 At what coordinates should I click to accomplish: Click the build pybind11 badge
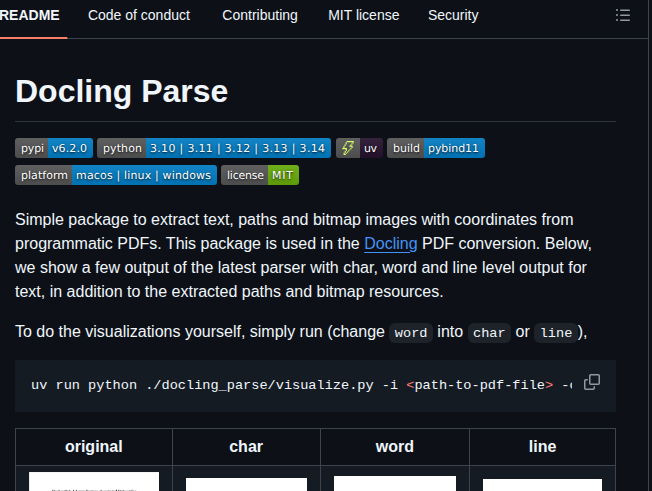[436, 148]
